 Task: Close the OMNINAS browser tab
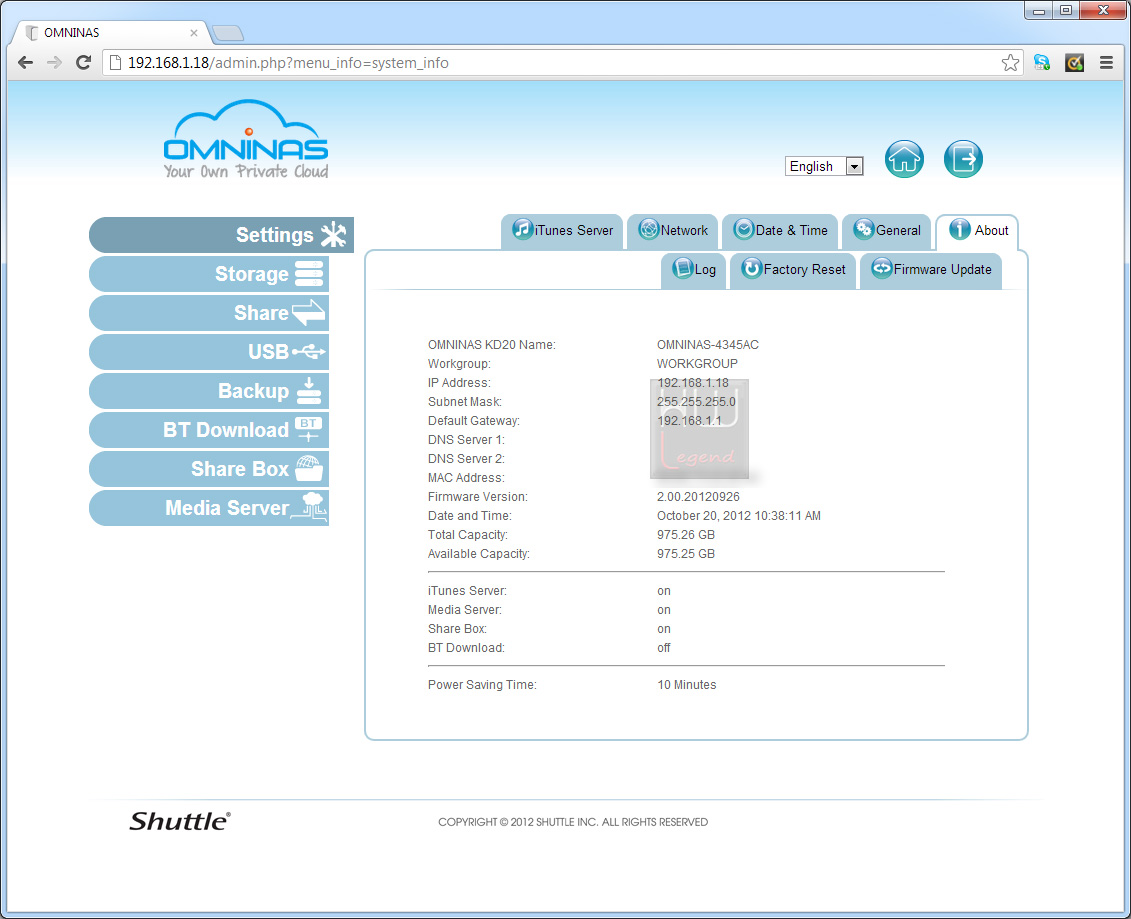[x=194, y=32]
